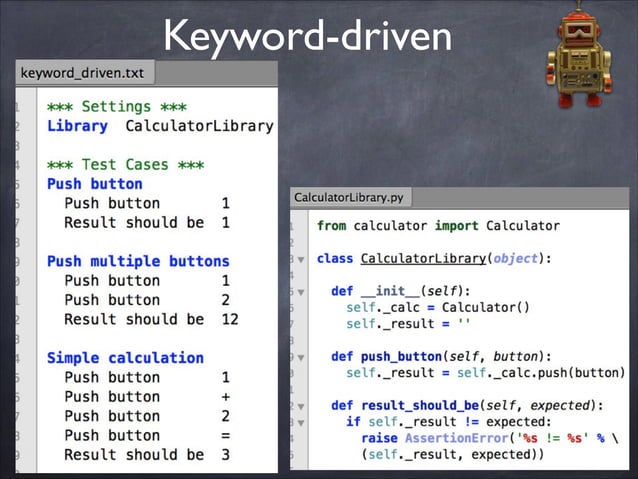Collapse the push_button method fold arrow
Viewport: 638px width, 479px height.
point(301,357)
